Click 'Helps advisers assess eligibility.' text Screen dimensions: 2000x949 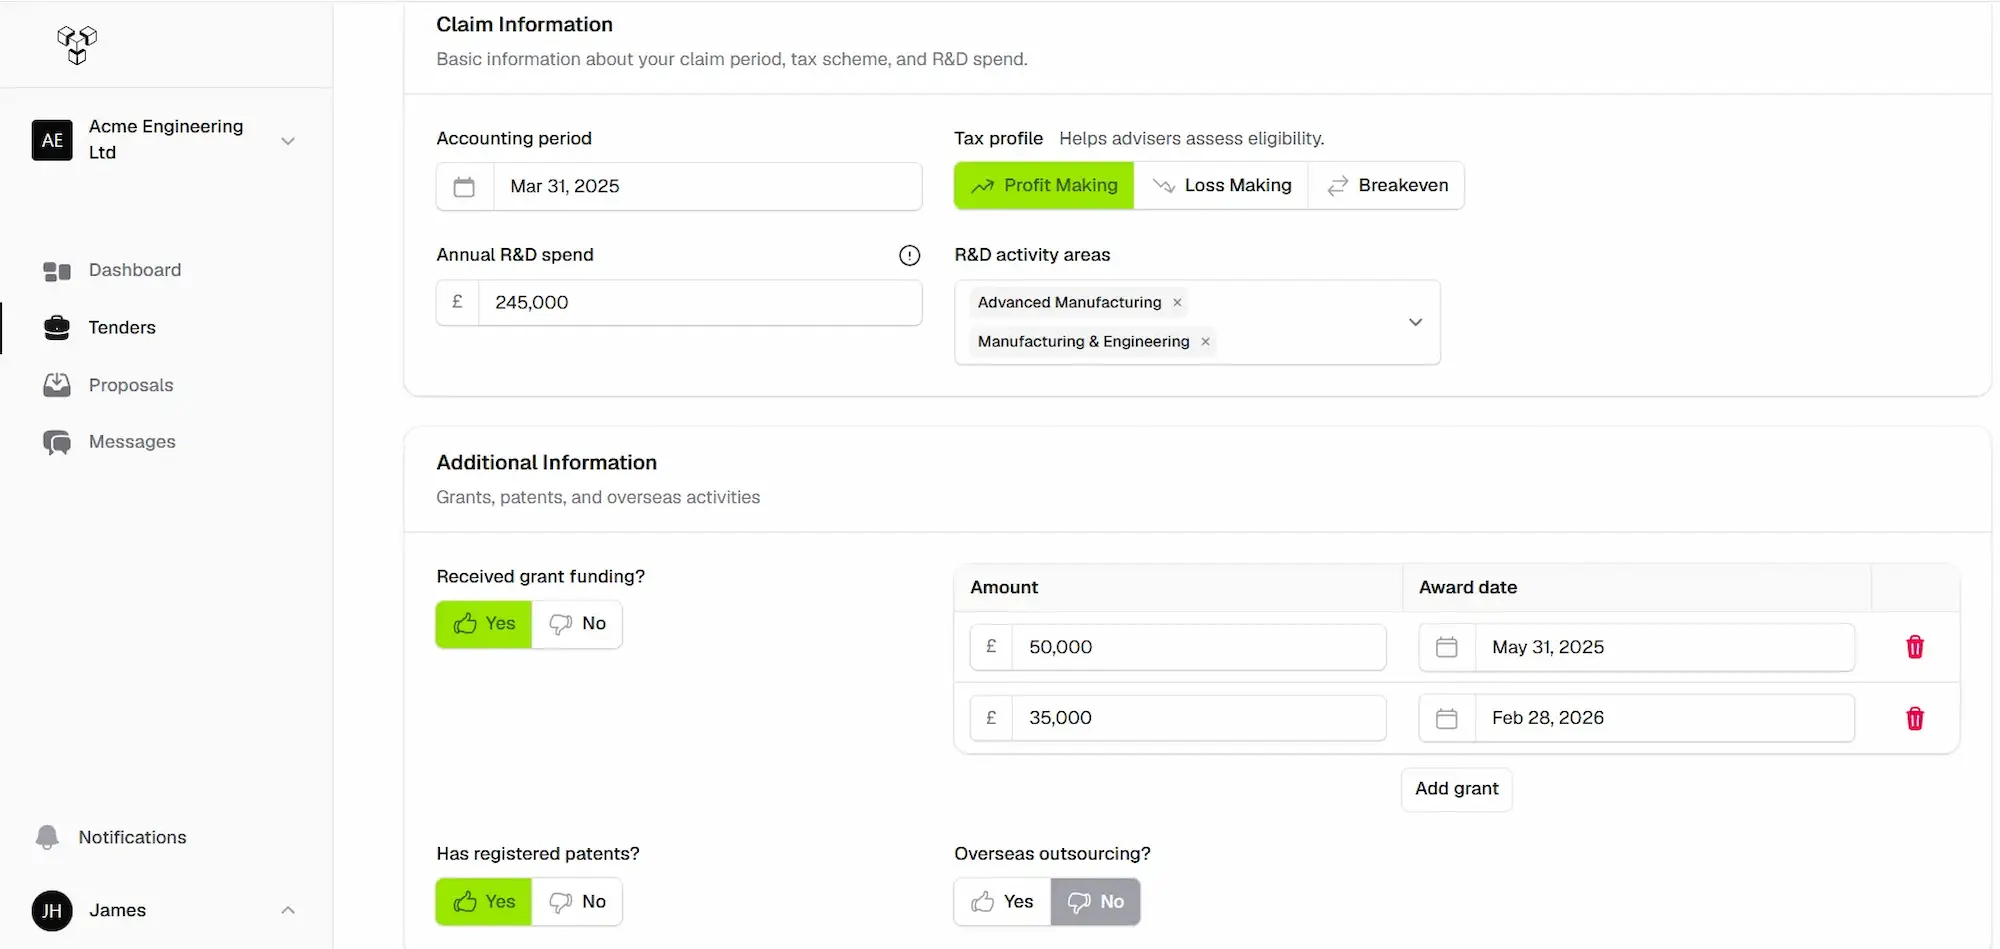point(1192,138)
